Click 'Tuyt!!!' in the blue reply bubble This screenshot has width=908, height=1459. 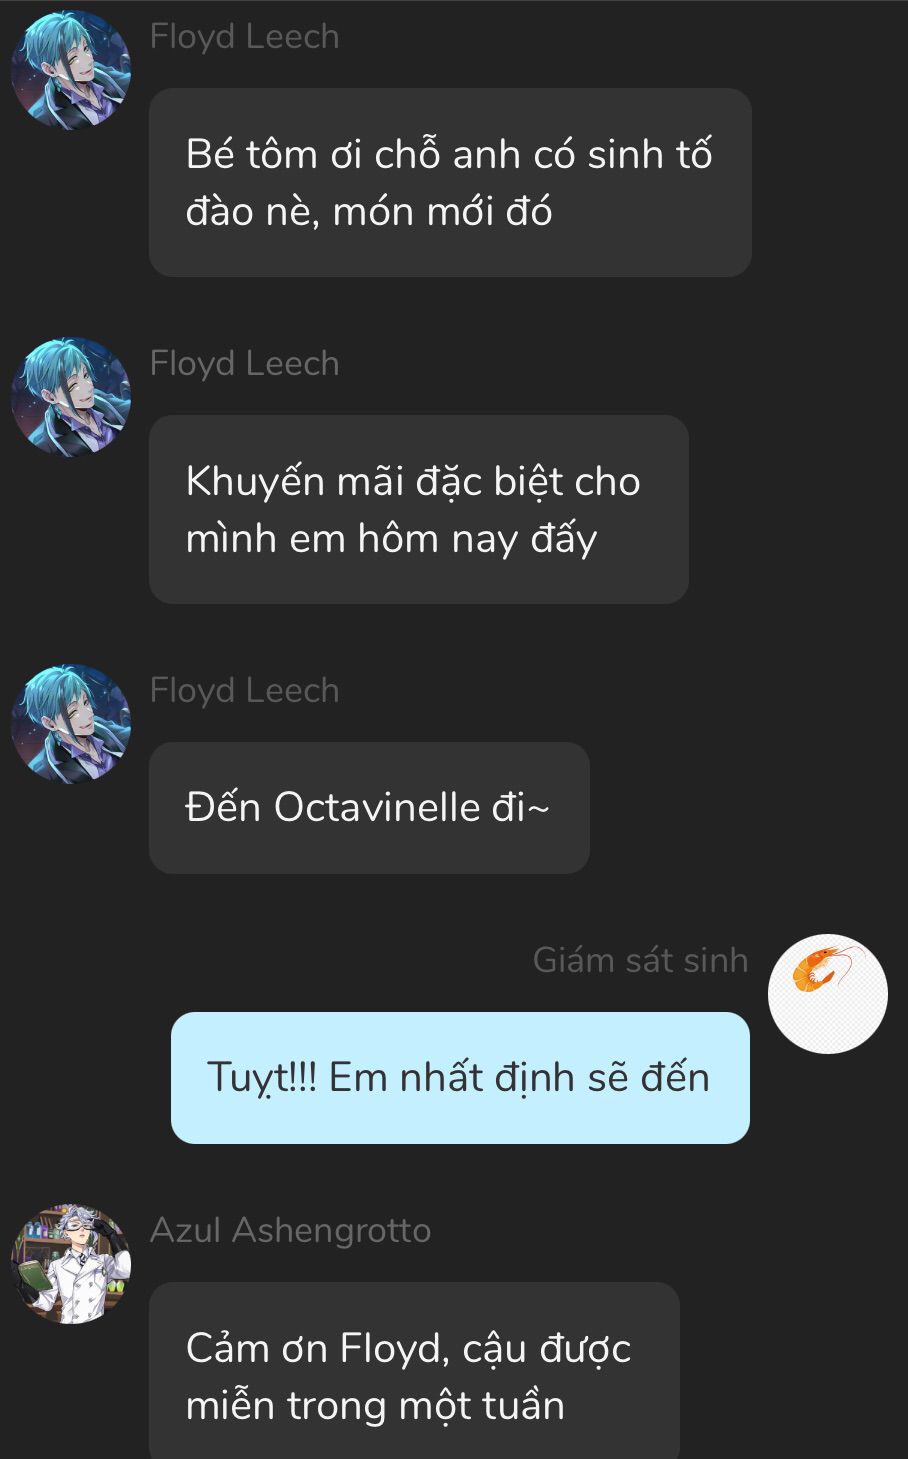(261, 1078)
